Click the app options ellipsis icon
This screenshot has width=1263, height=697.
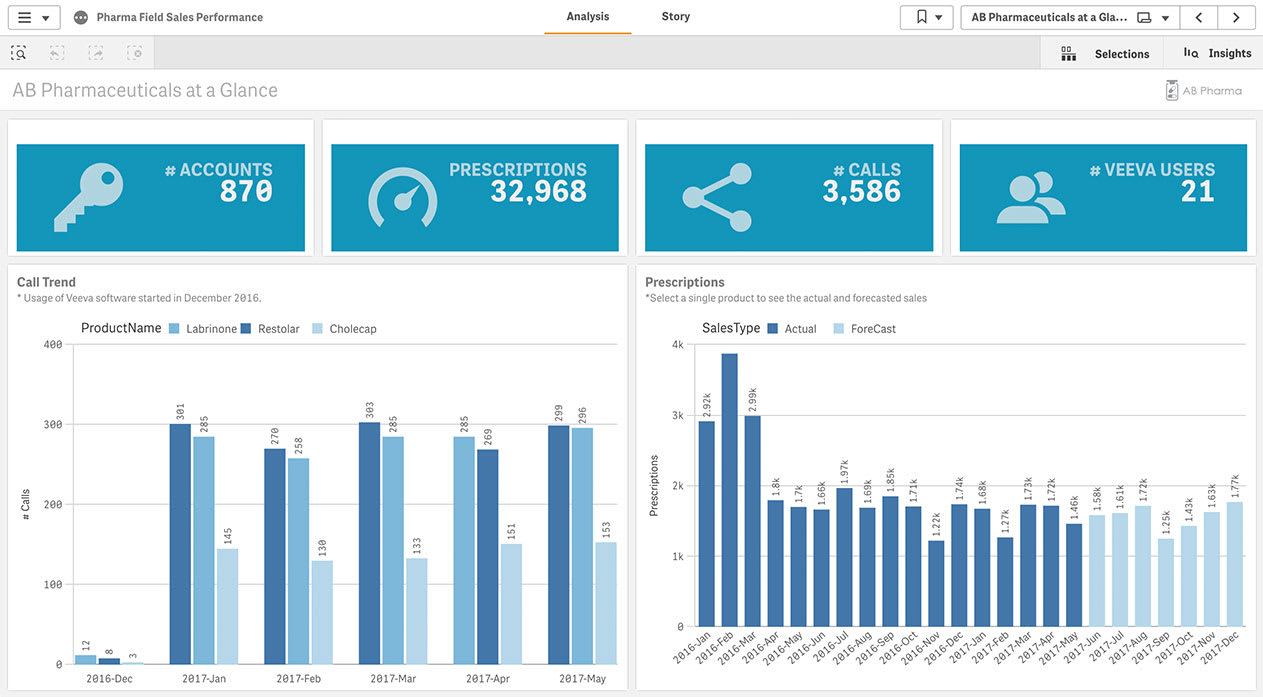tap(81, 18)
